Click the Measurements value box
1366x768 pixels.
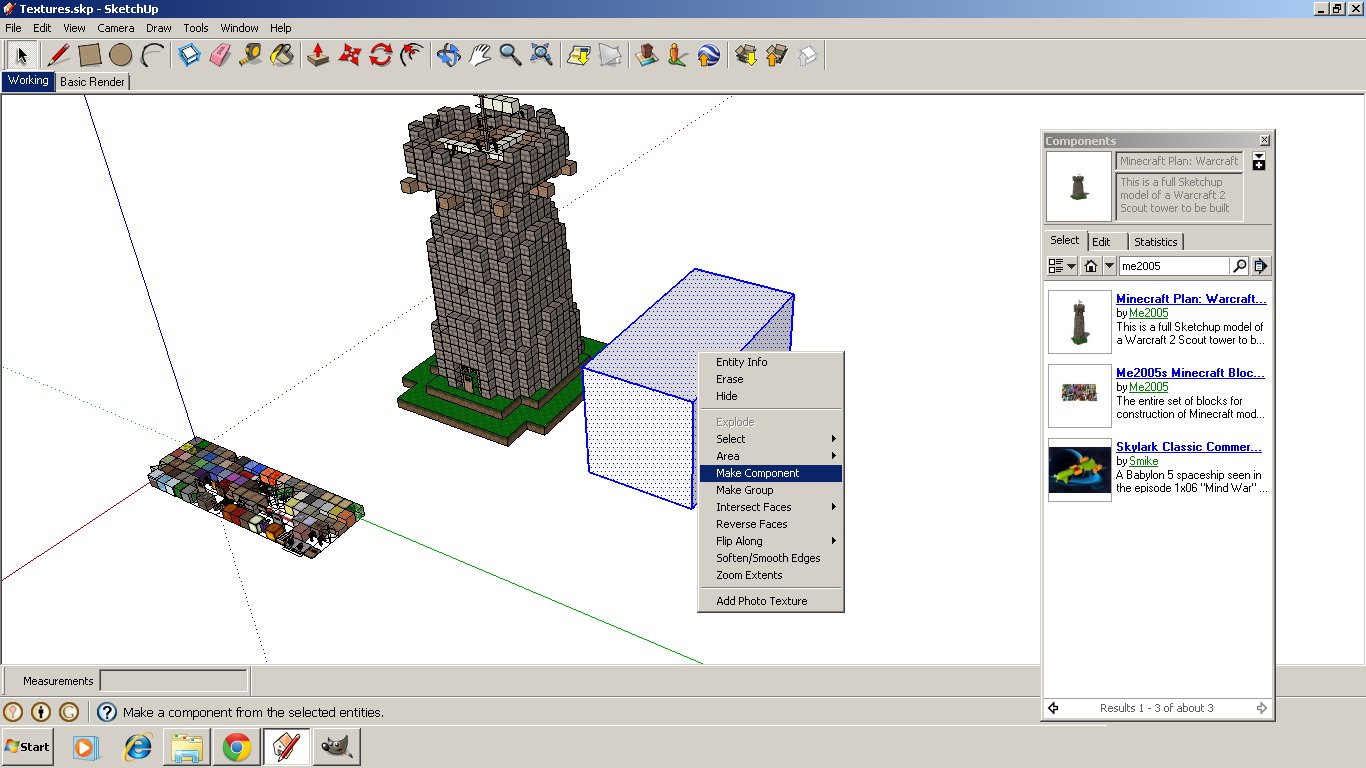174,681
